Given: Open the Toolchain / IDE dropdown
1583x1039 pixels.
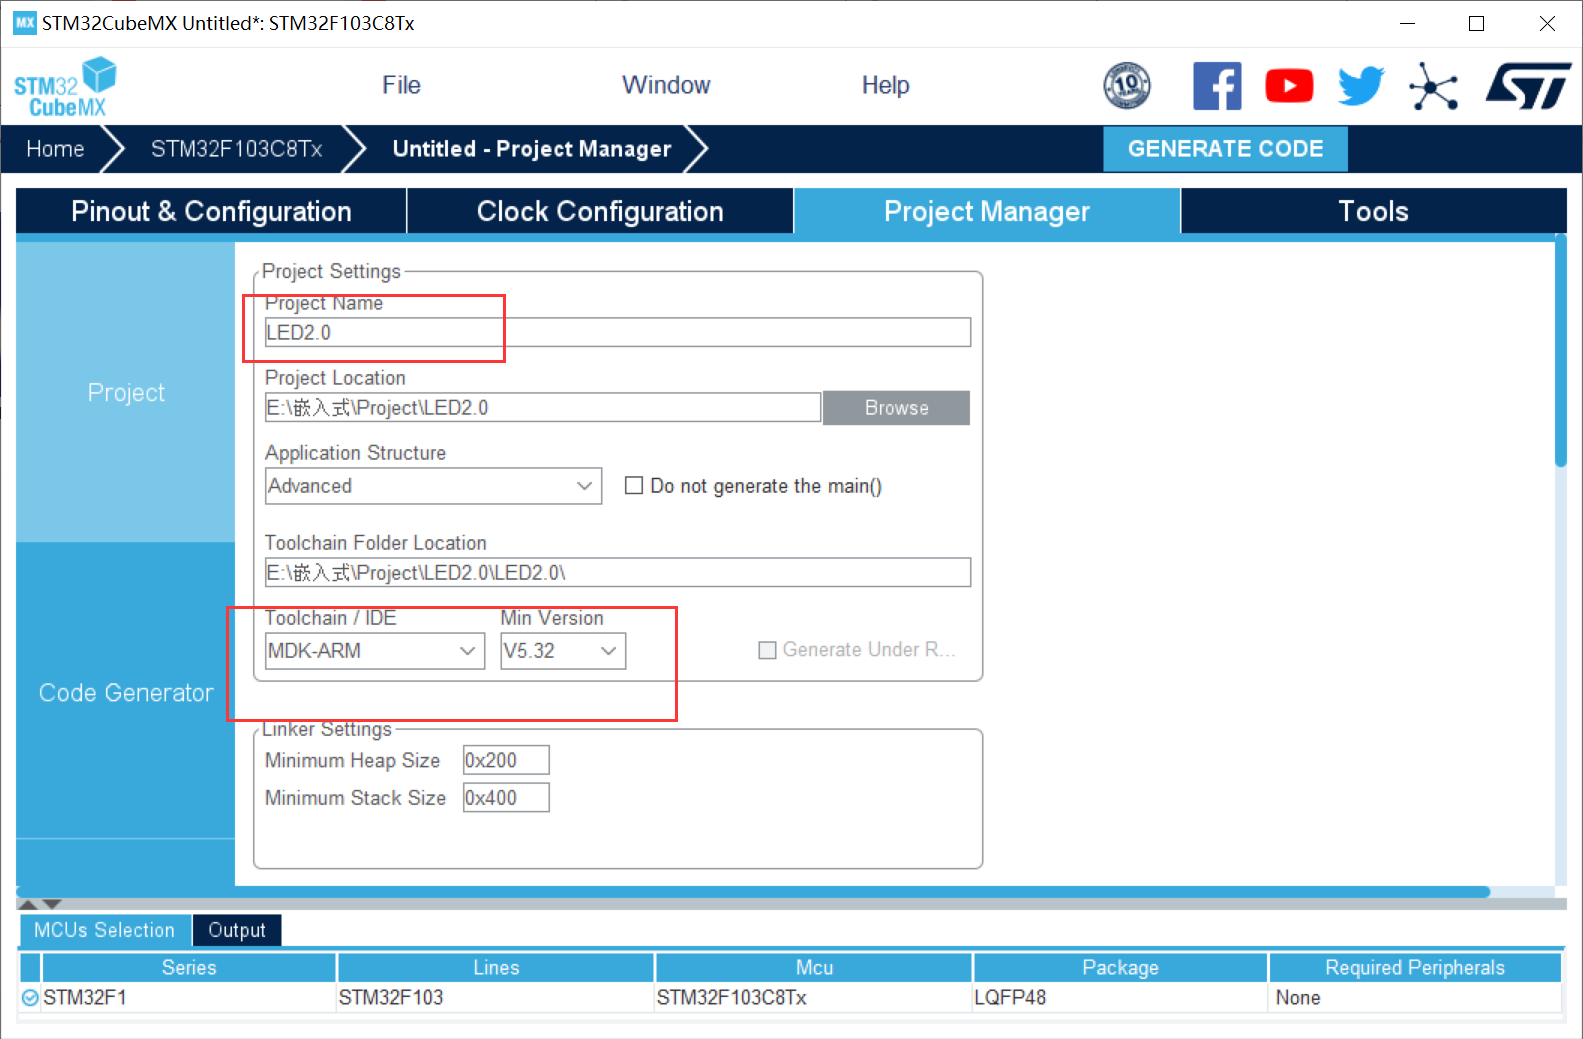Looking at the screenshot, I should (375, 651).
